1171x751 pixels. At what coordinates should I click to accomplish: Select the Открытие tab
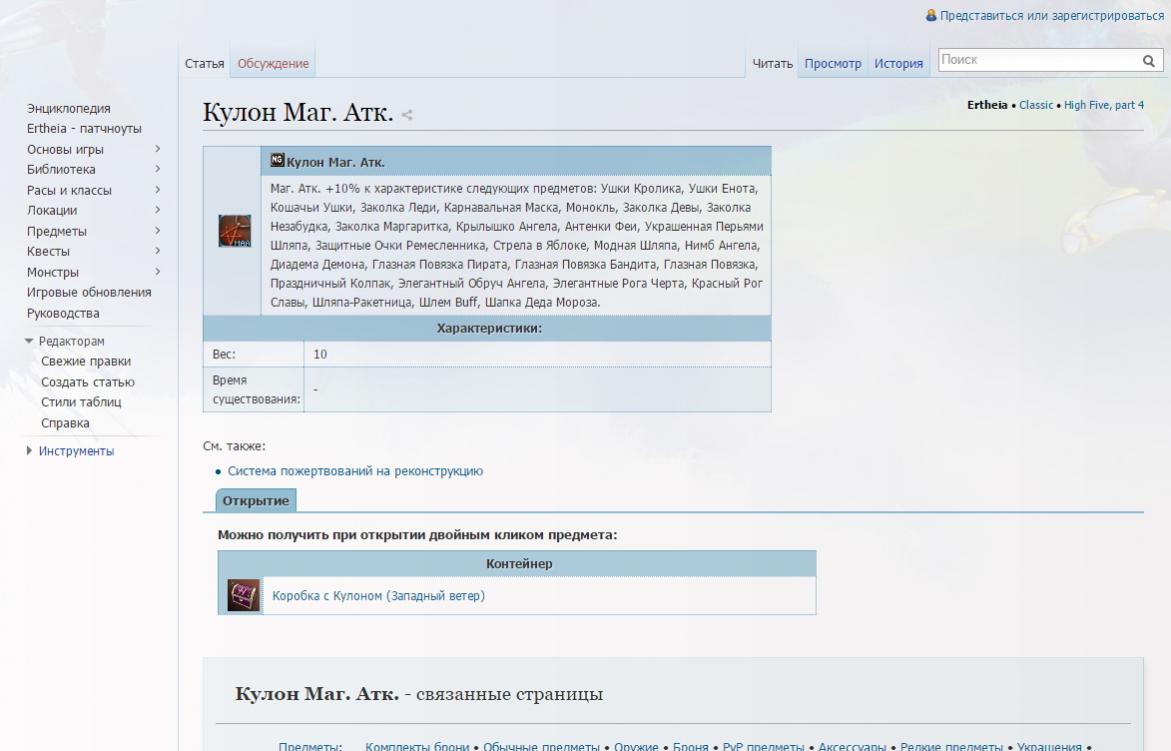tap(256, 501)
